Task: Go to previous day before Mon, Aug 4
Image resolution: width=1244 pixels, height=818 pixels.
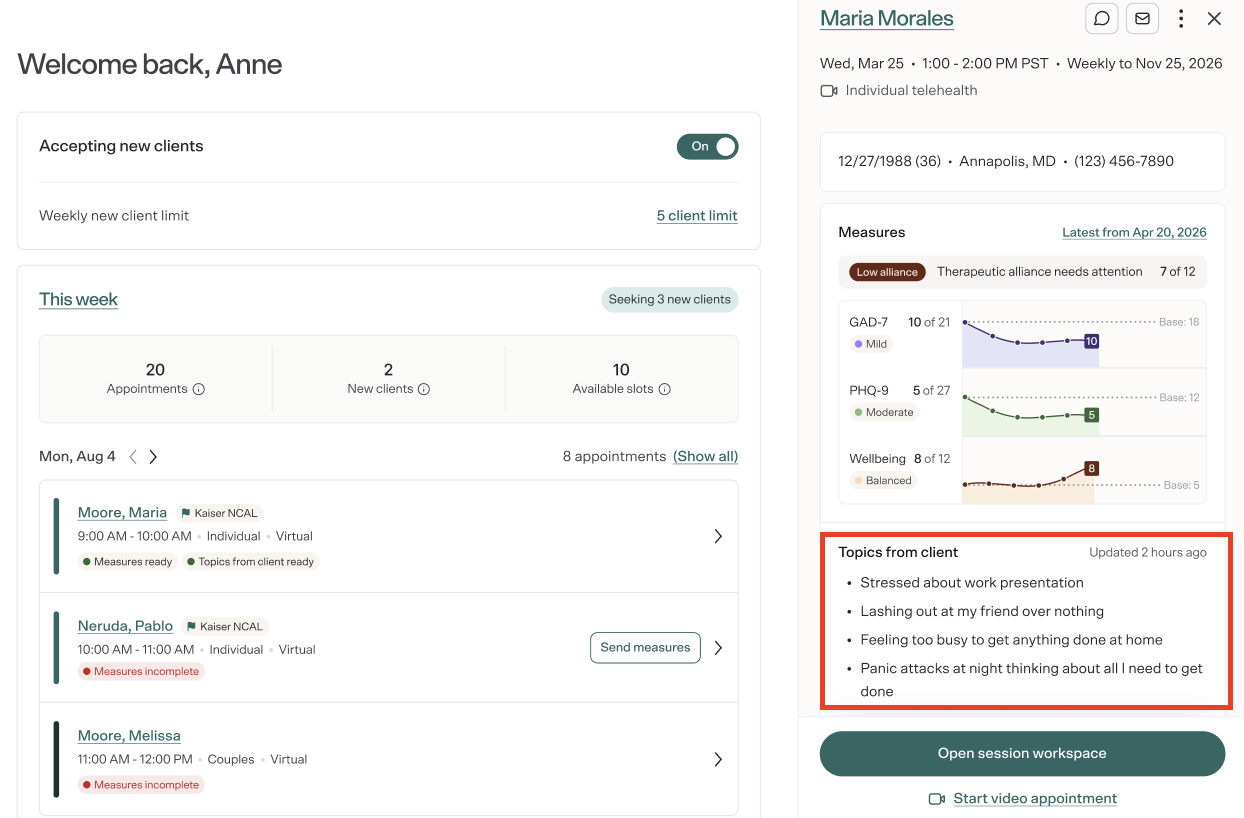Action: 133,457
